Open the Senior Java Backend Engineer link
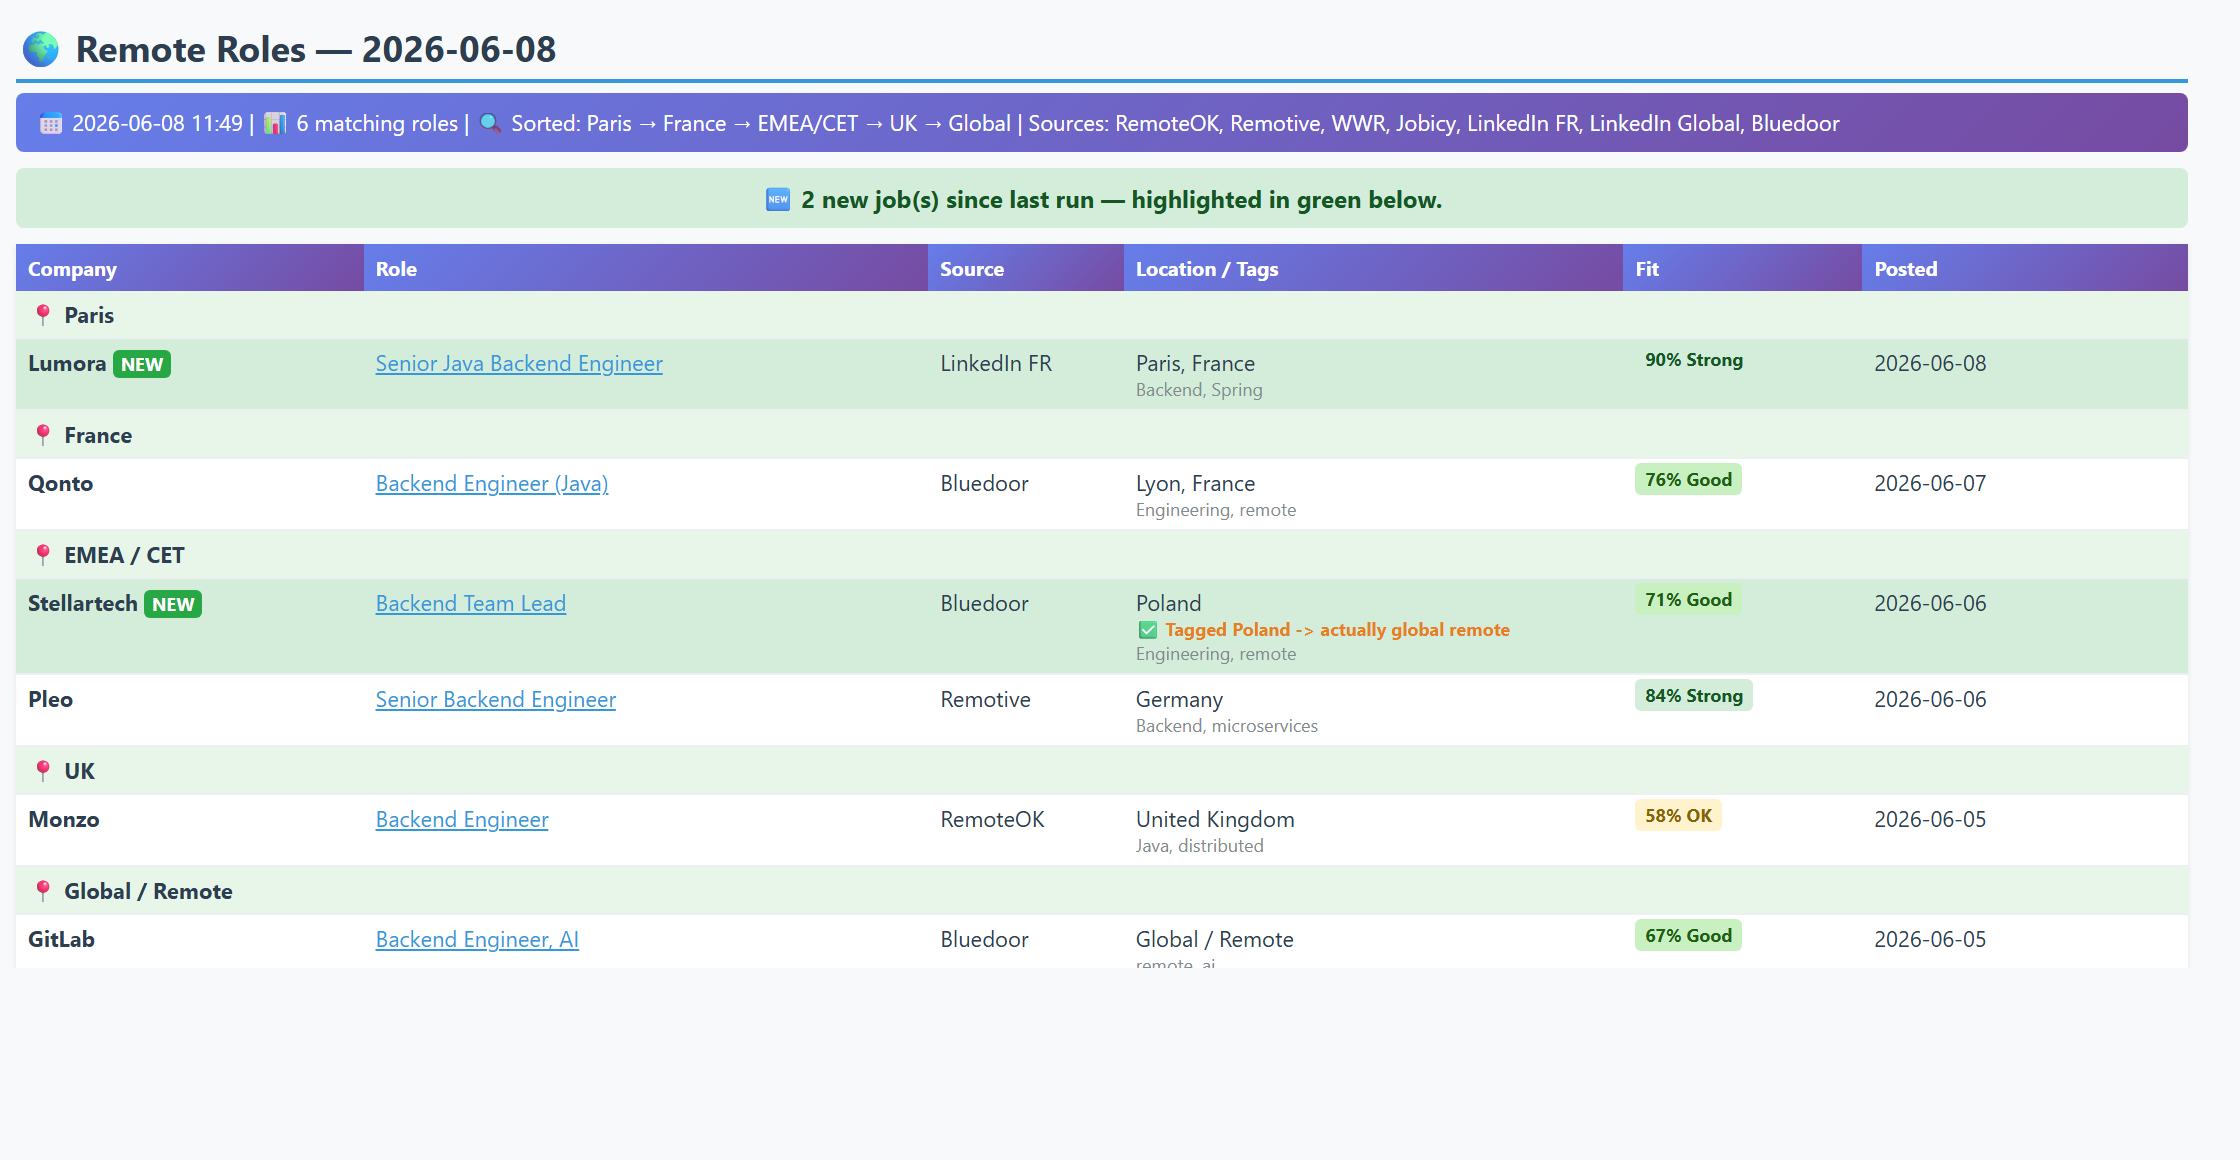The width and height of the screenshot is (2240, 1160). click(519, 364)
